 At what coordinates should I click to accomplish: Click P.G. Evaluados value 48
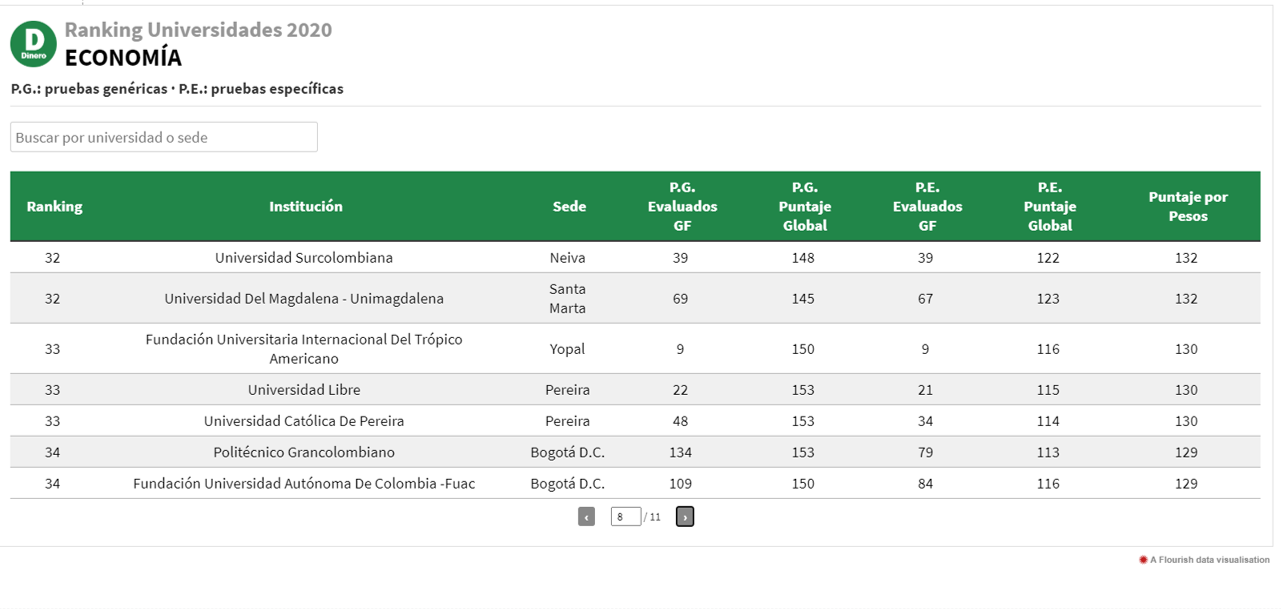pos(681,421)
